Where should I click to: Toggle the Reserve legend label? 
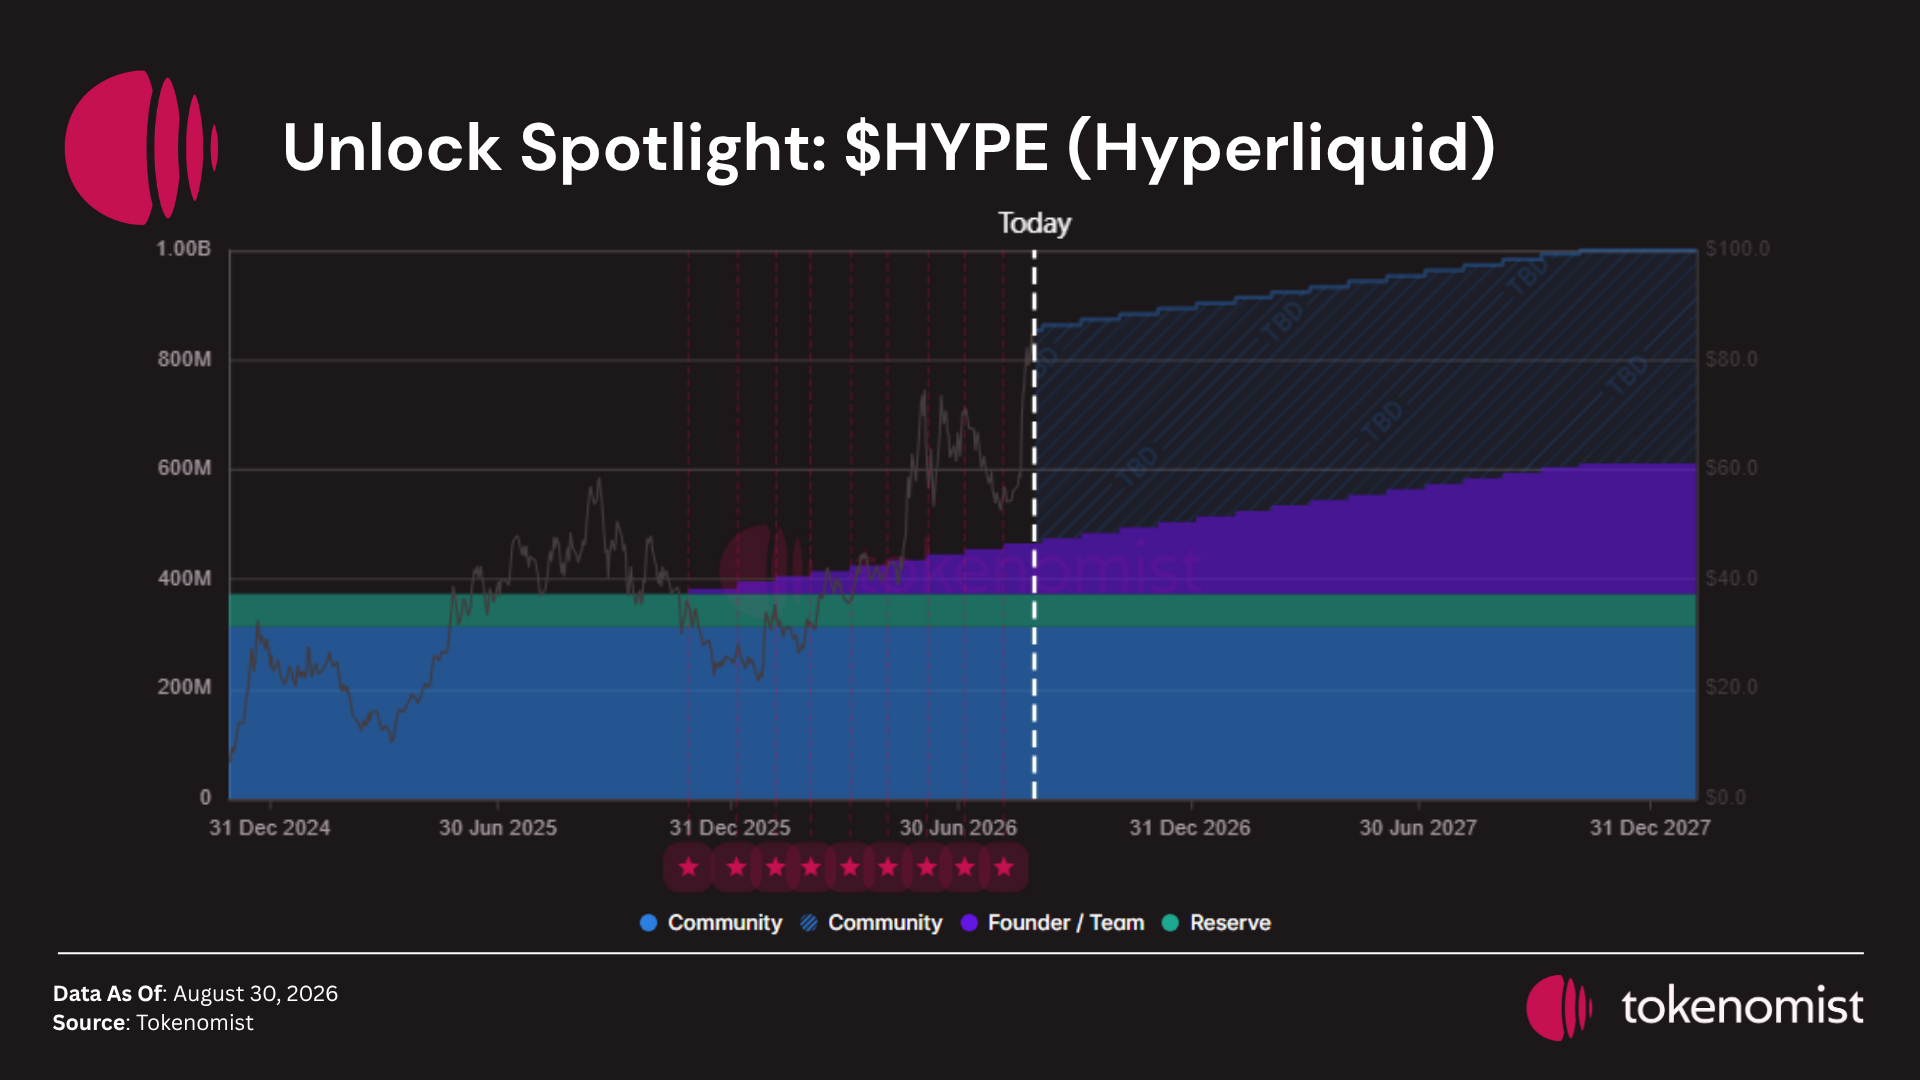point(1230,923)
